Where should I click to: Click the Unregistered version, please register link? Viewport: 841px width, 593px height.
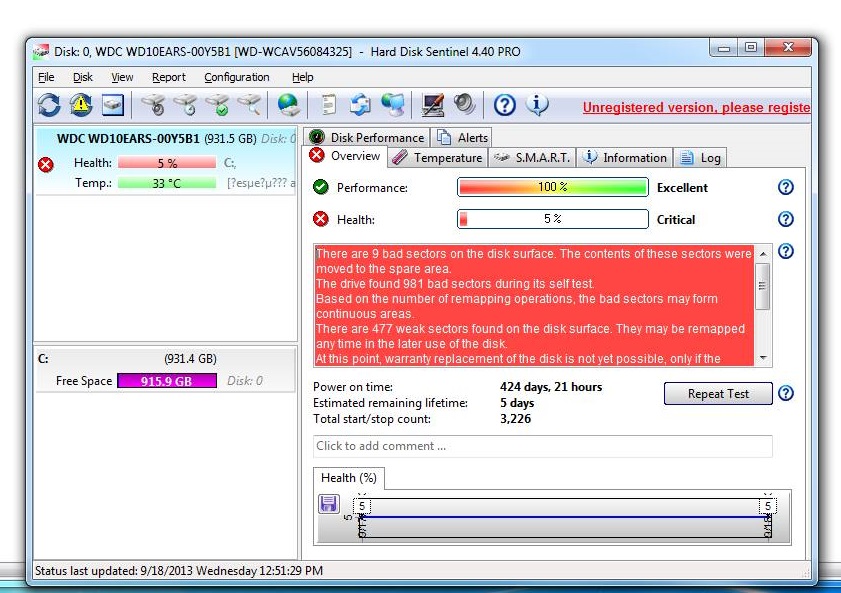coord(696,107)
